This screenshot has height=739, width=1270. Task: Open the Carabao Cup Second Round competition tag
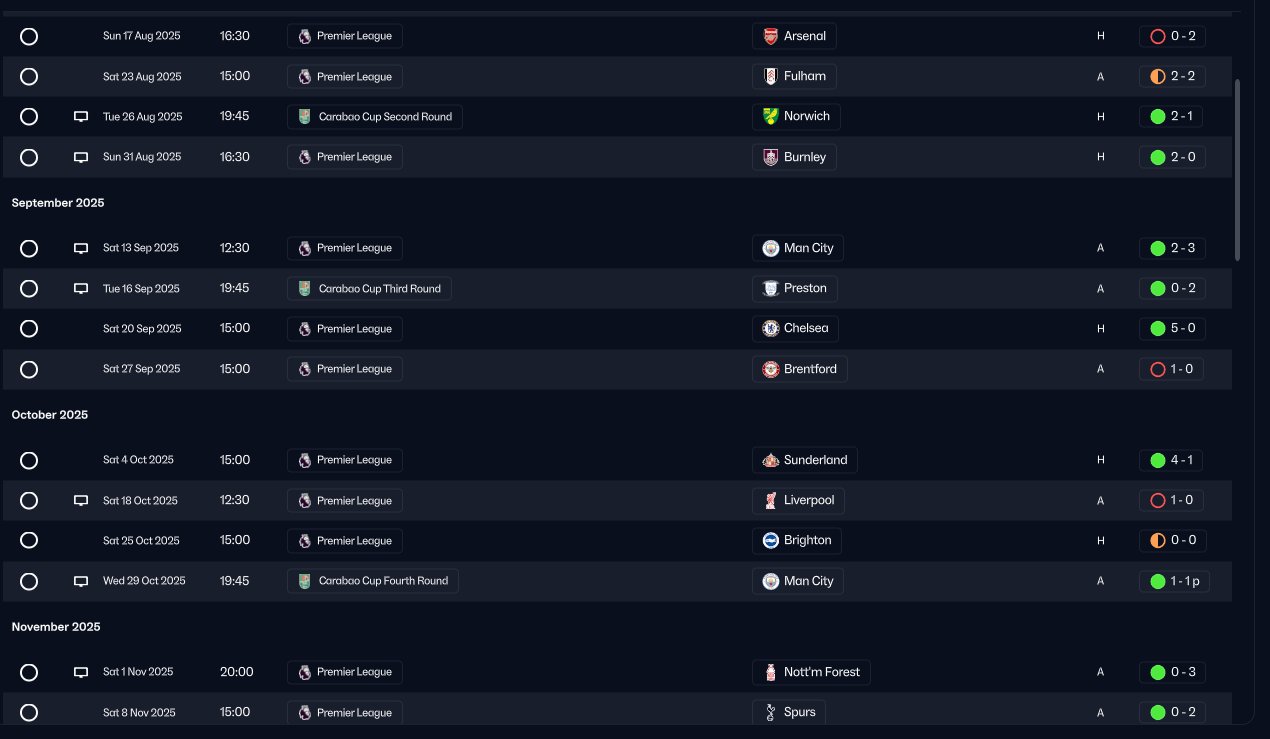pyautogui.click(x=375, y=117)
